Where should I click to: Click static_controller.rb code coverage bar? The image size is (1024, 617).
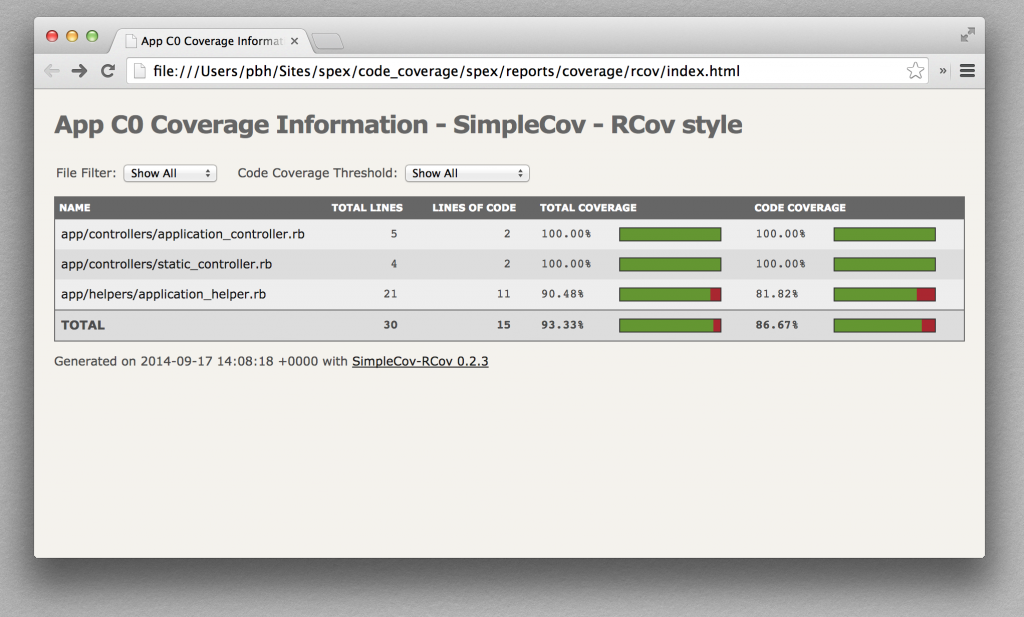(x=884, y=264)
